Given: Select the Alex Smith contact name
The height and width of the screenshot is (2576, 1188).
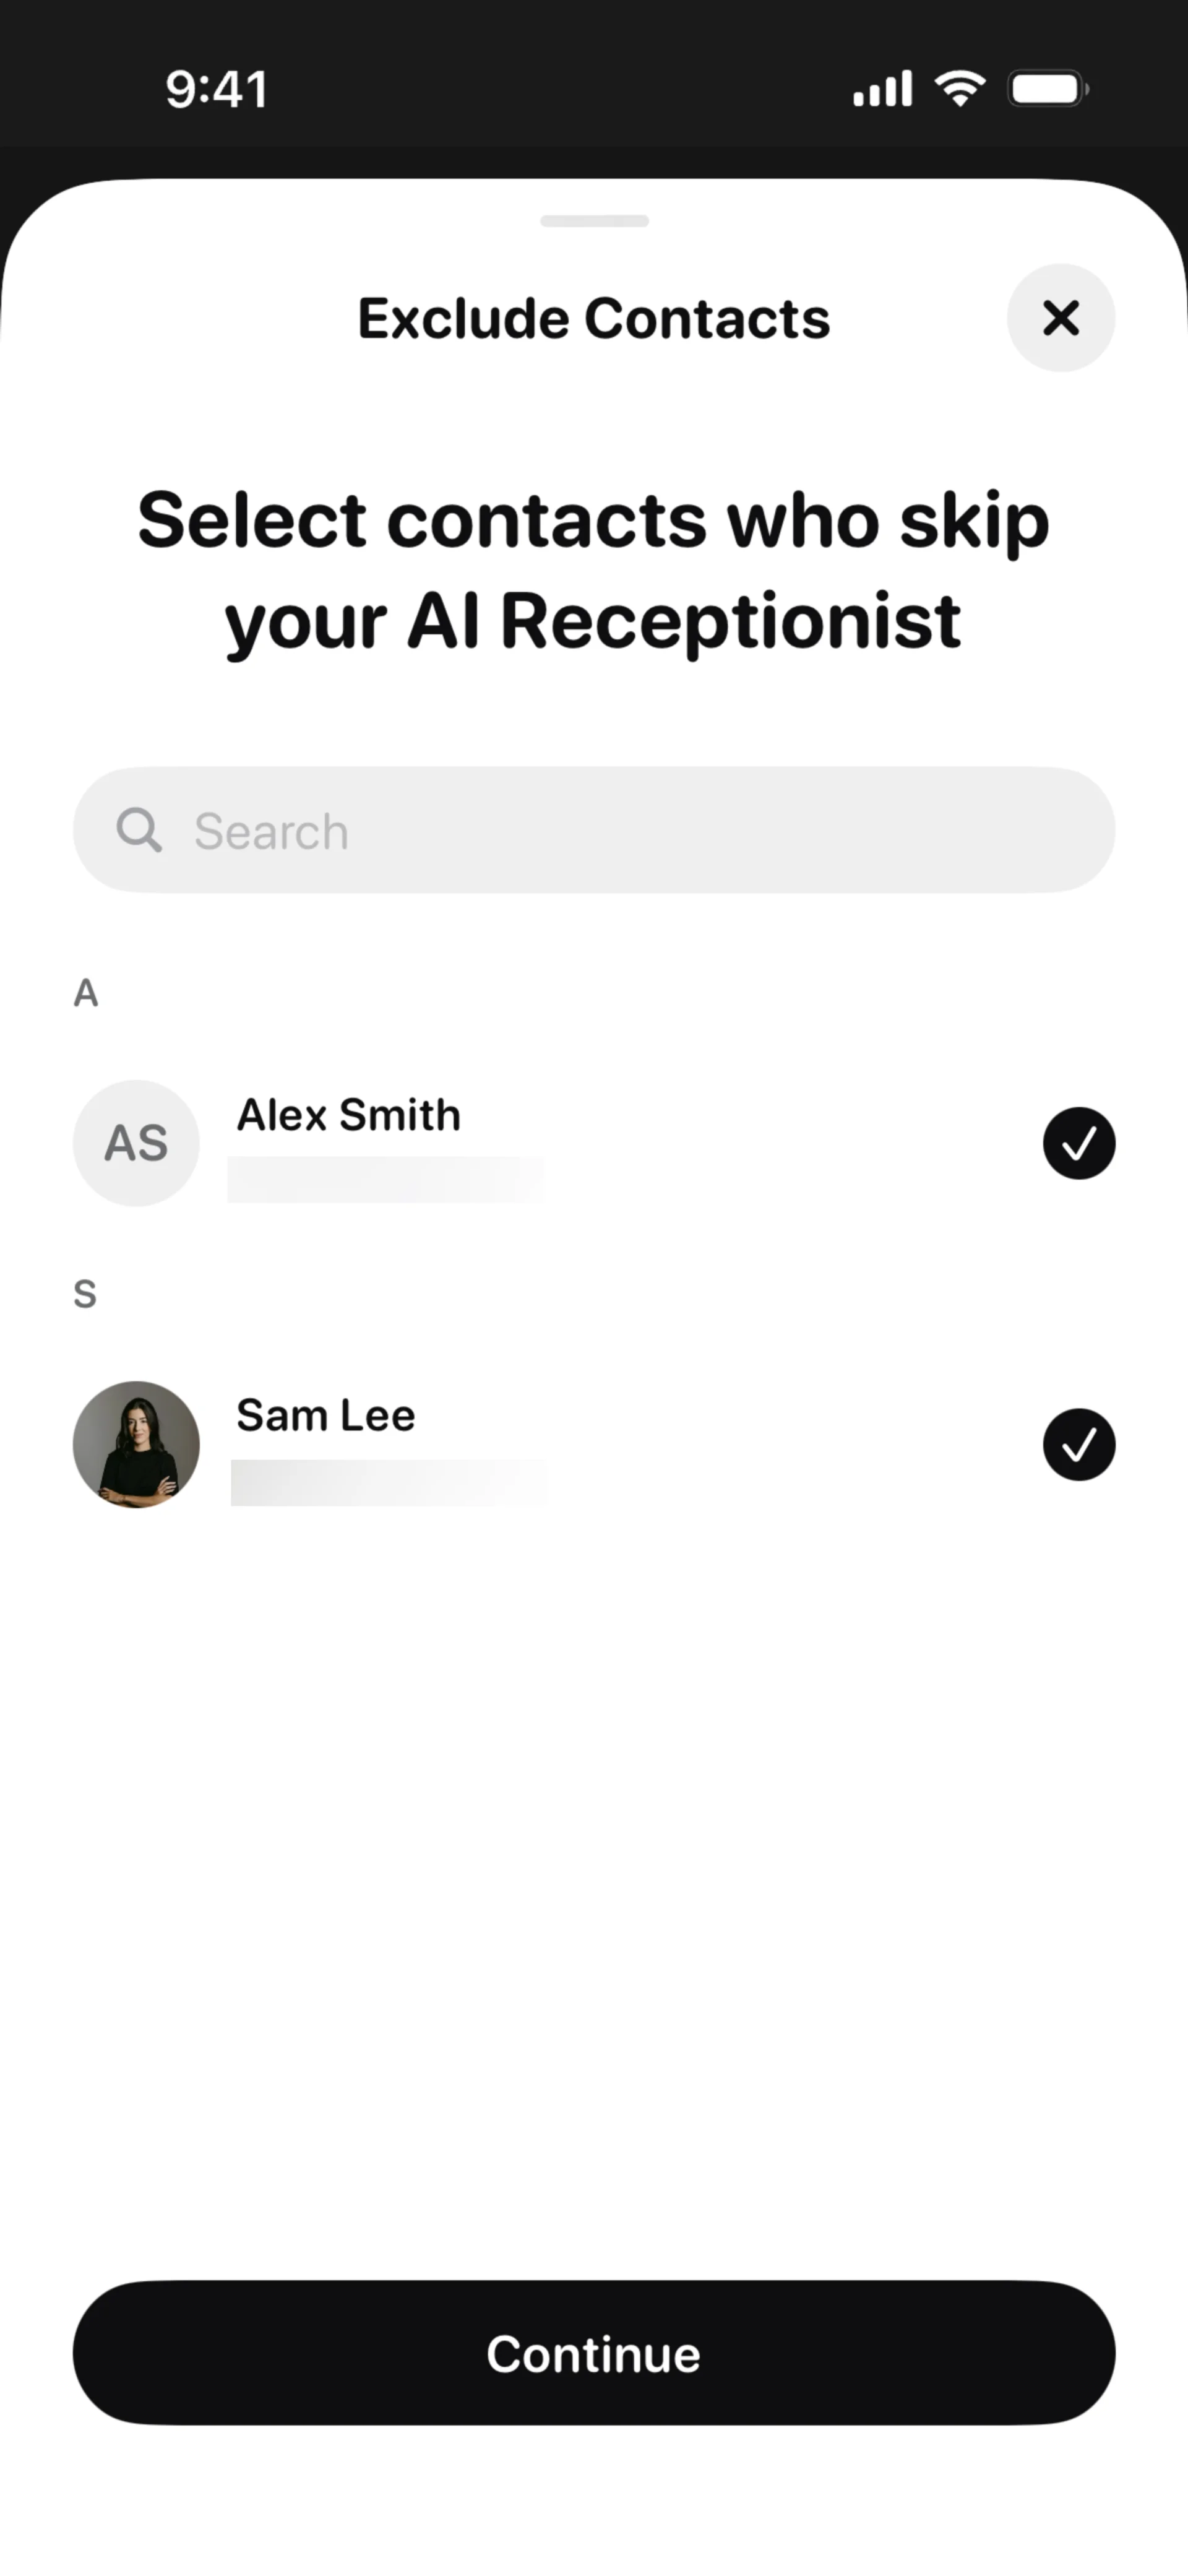Looking at the screenshot, I should click(348, 1115).
